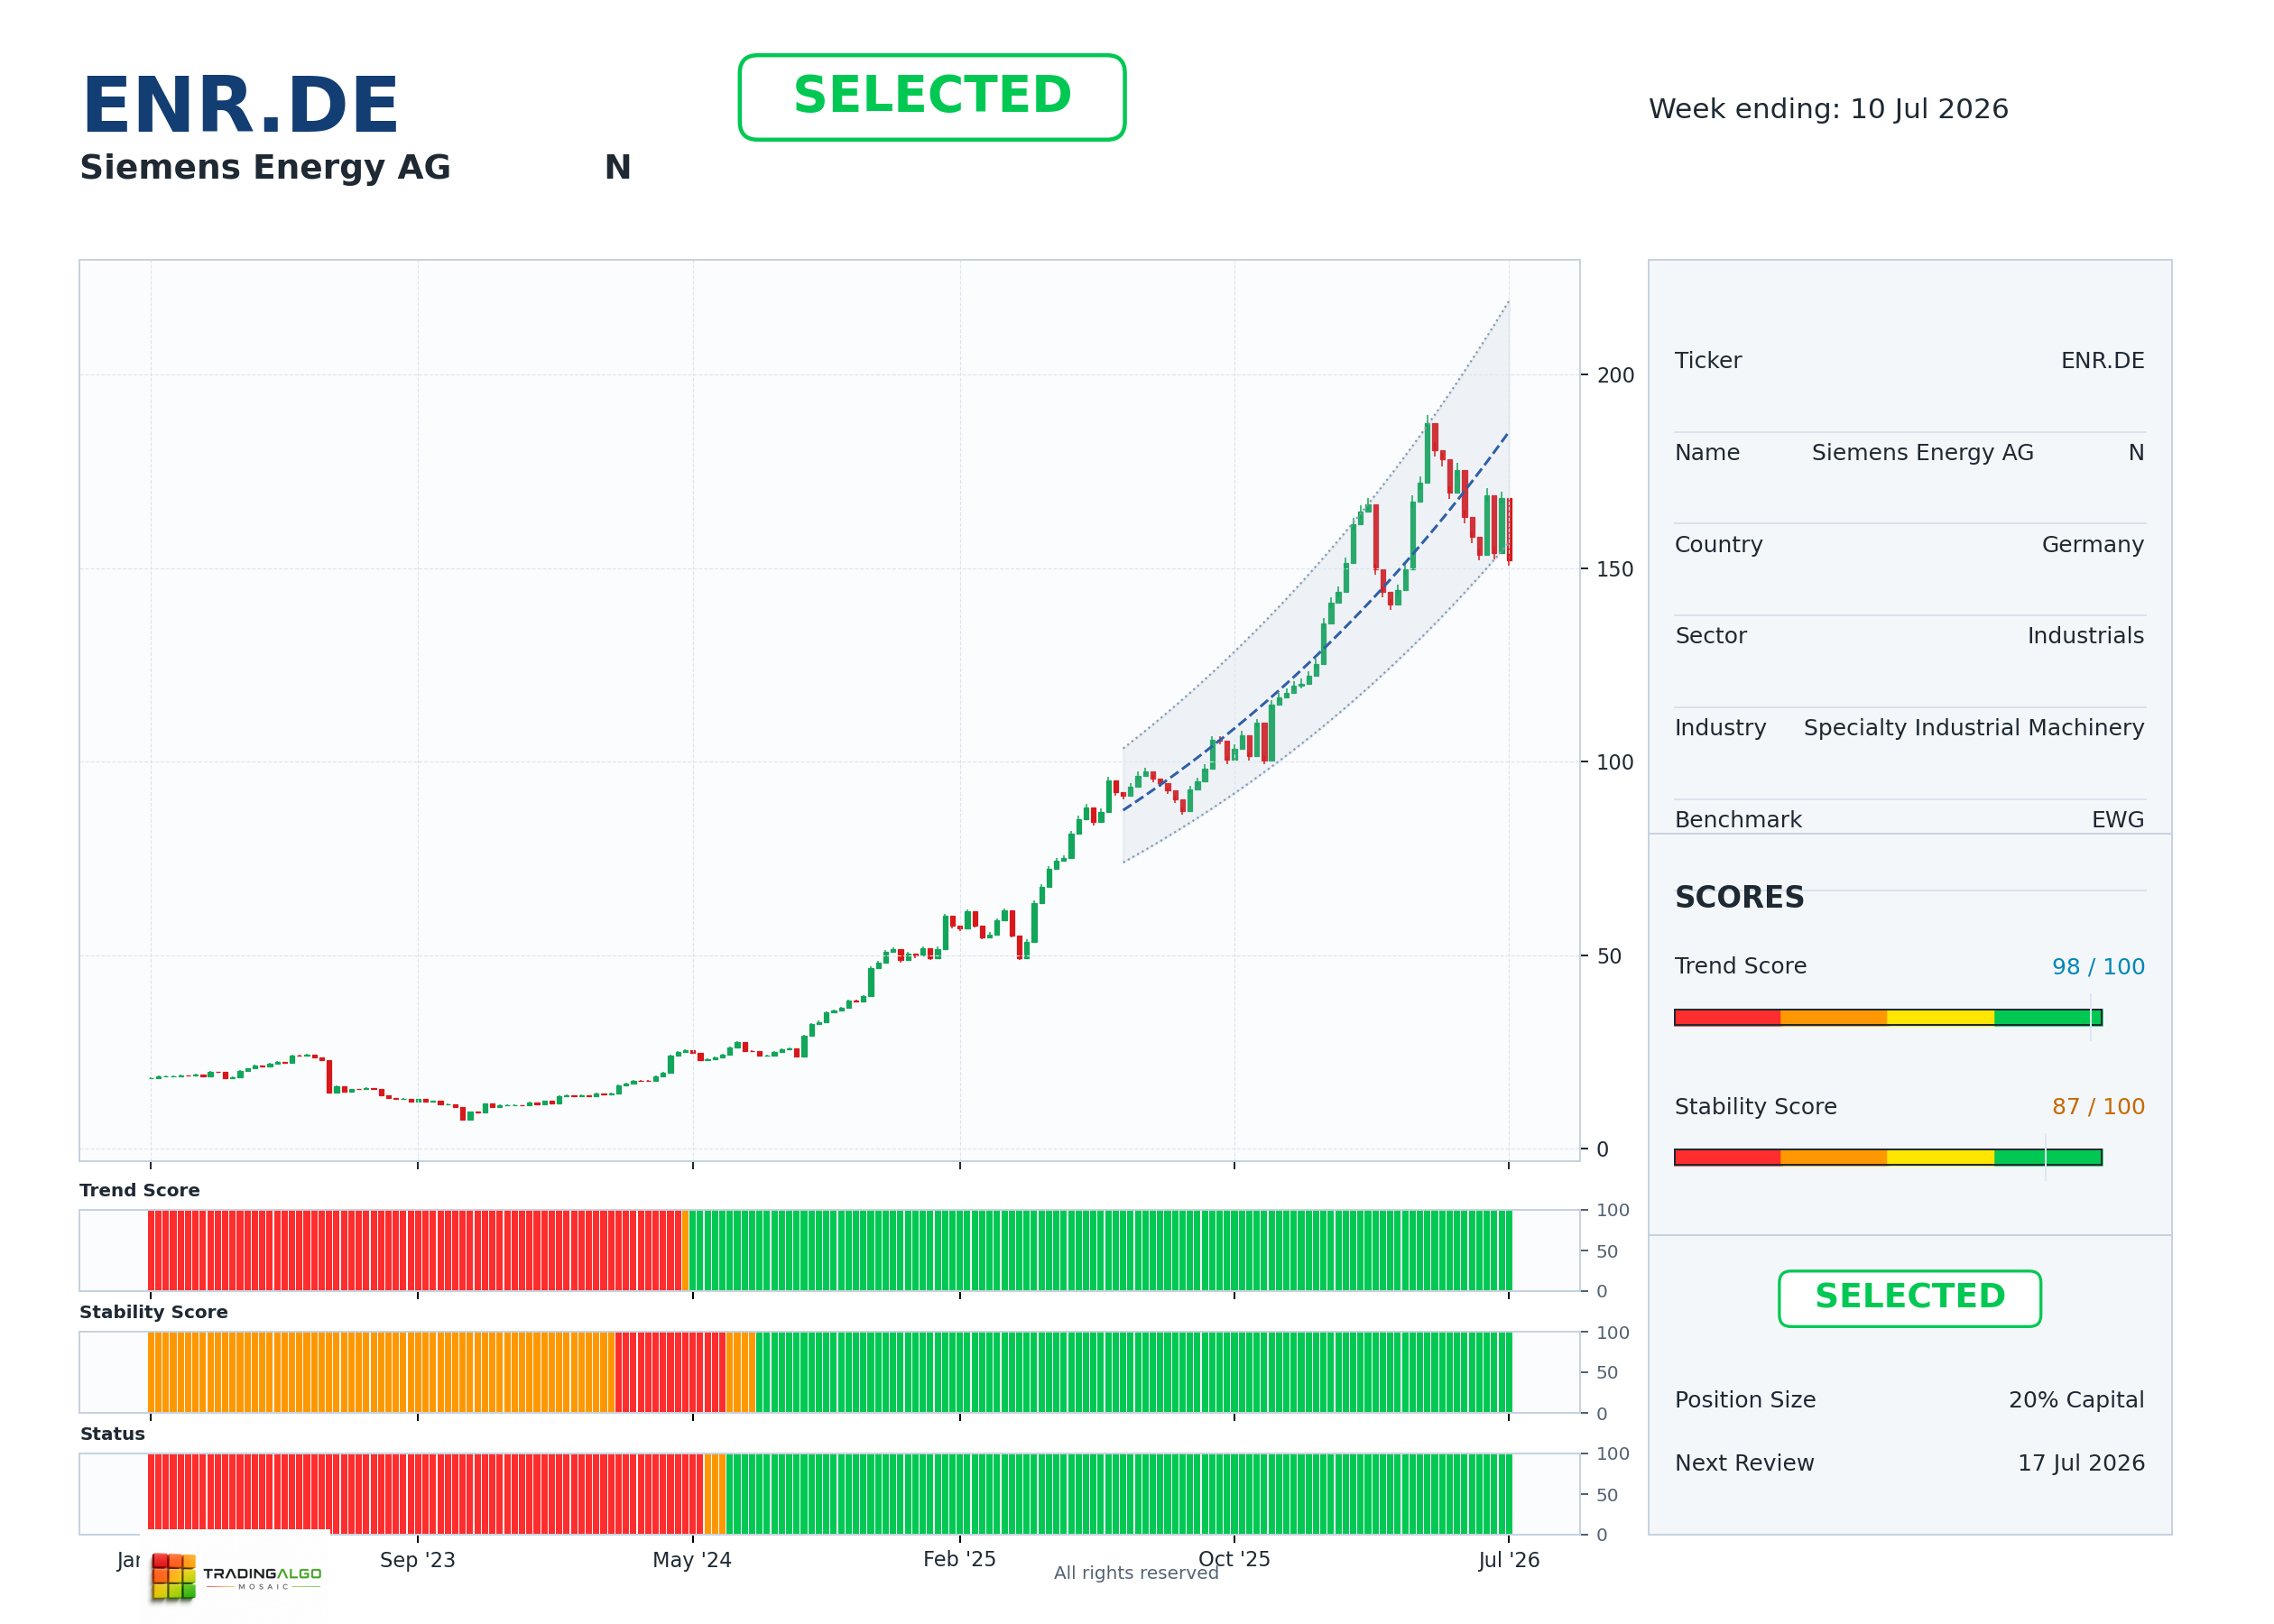This screenshot has height=1624, width=2274.
Task: Click the red segment of the Stability Score strip
Action: click(x=670, y=1372)
